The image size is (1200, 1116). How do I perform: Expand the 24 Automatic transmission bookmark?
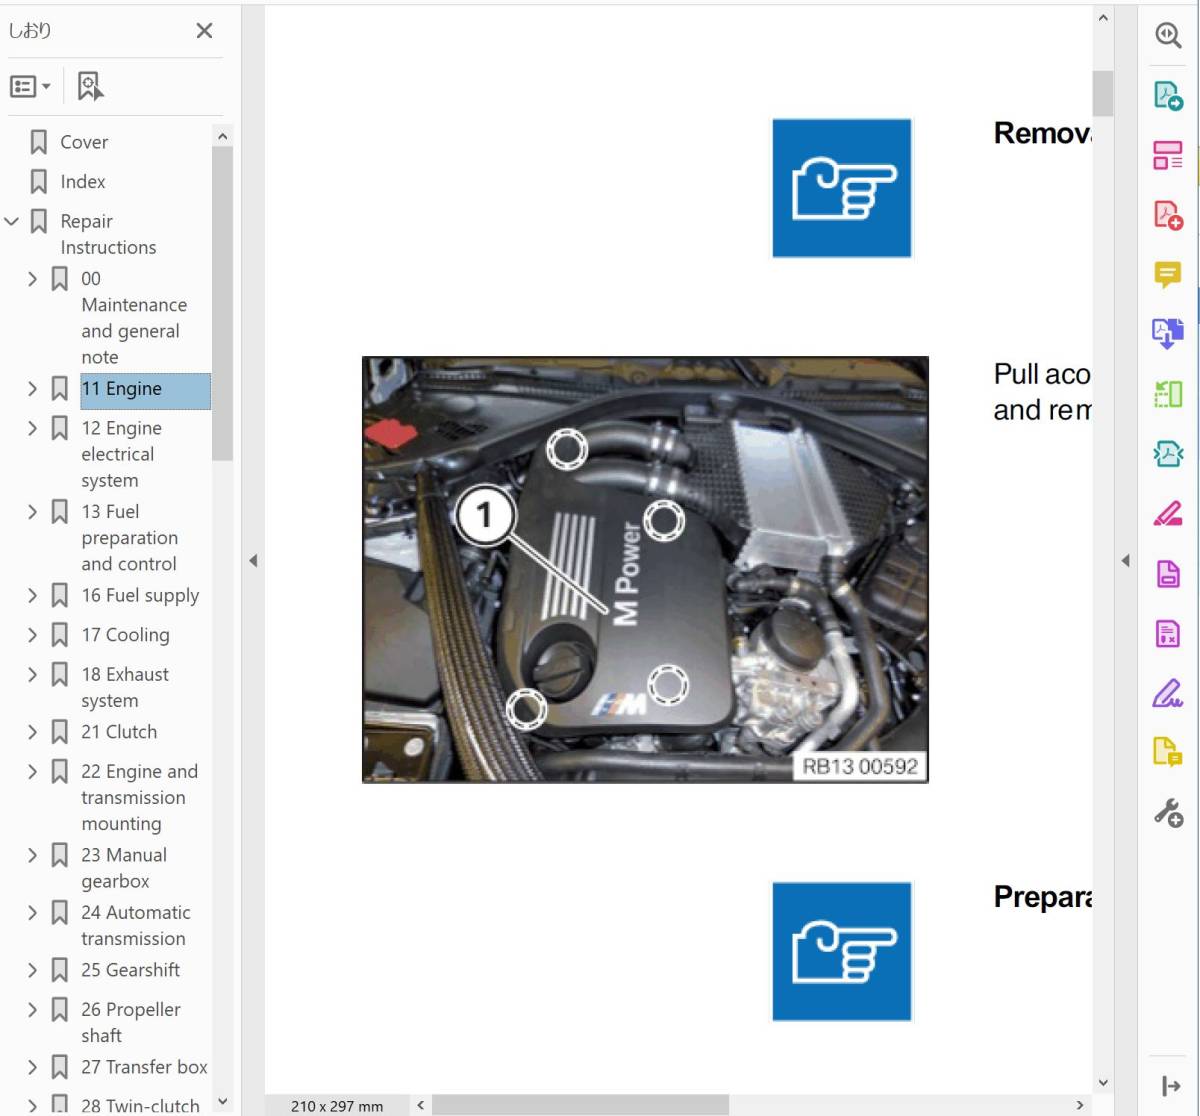pos(32,913)
